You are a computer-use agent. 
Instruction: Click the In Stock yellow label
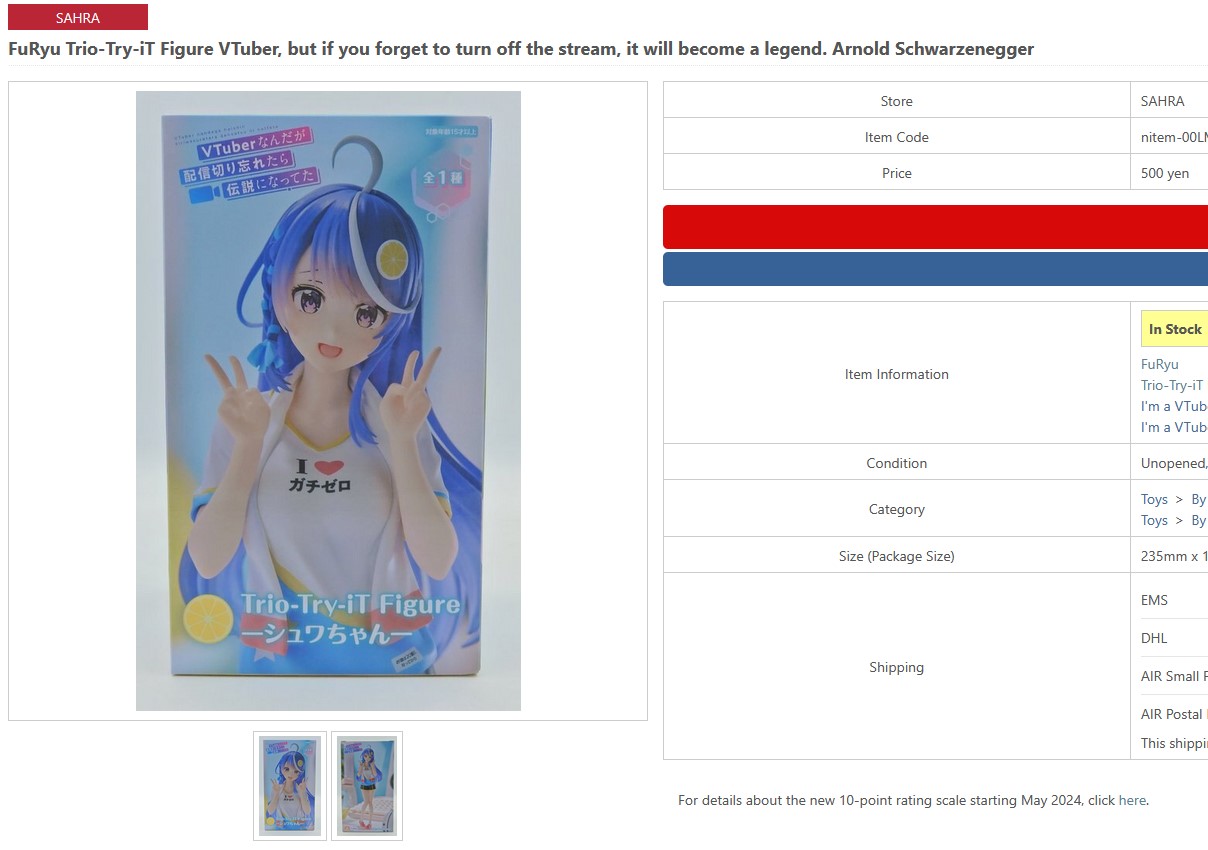click(x=1175, y=329)
